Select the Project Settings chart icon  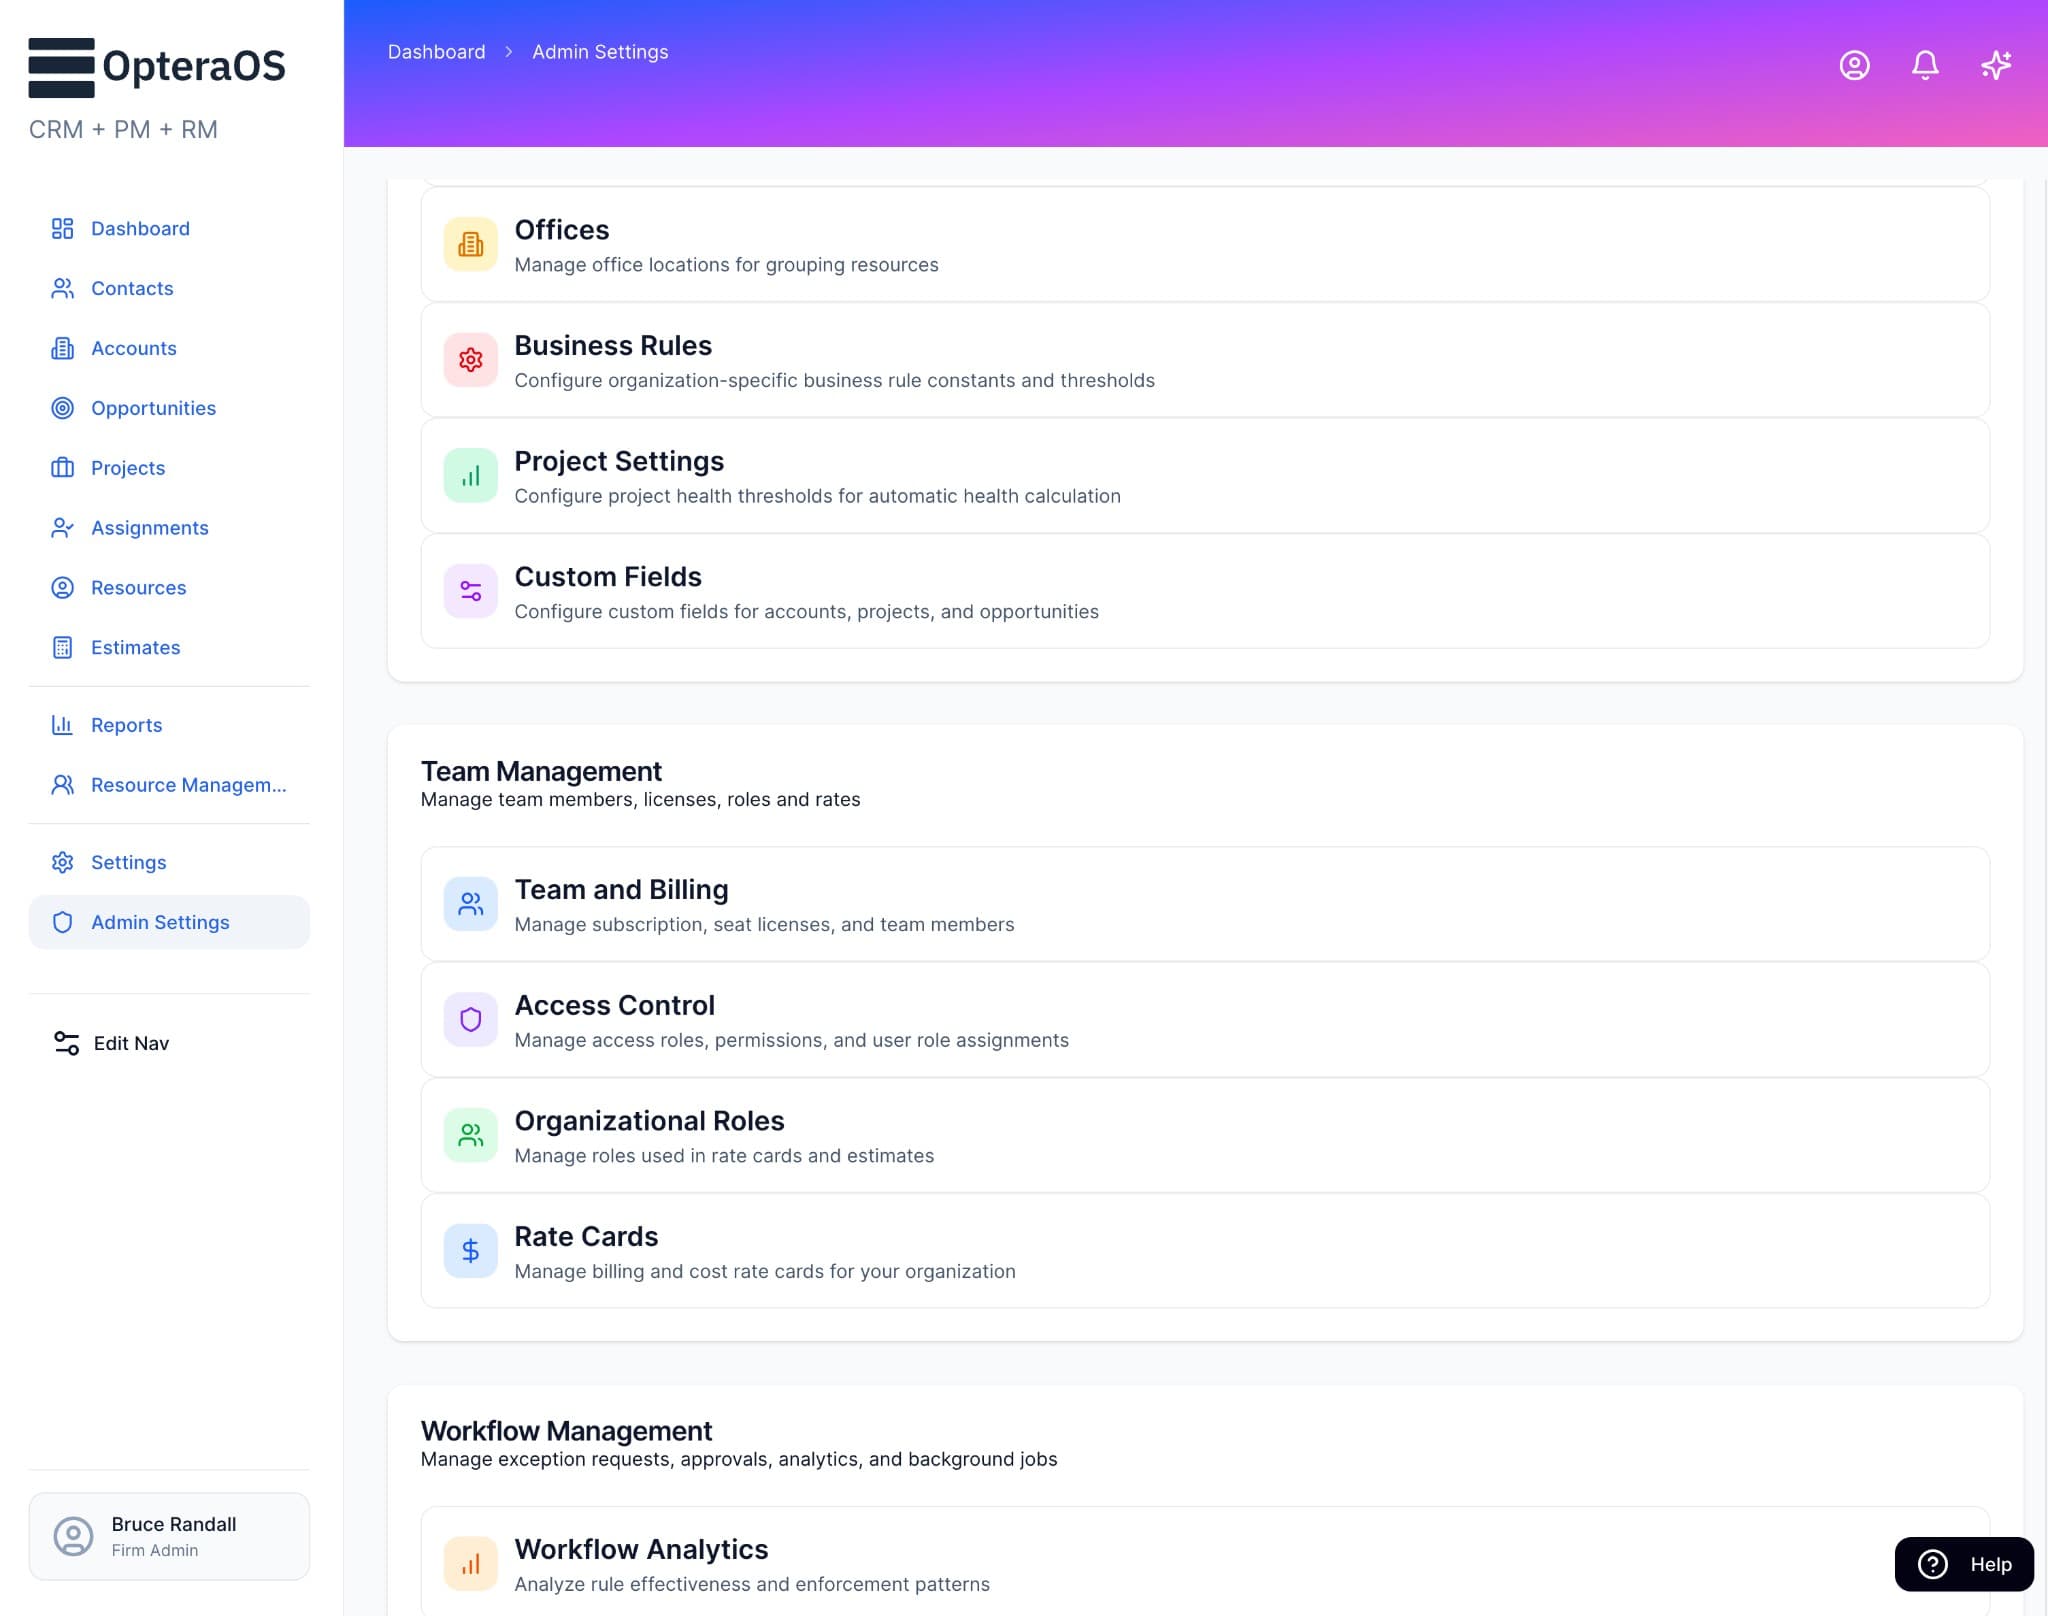click(x=470, y=475)
